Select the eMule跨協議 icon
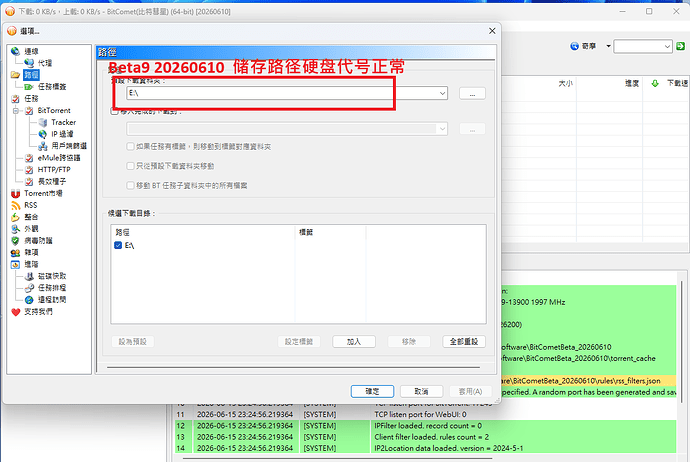690x462 pixels. click(29, 158)
